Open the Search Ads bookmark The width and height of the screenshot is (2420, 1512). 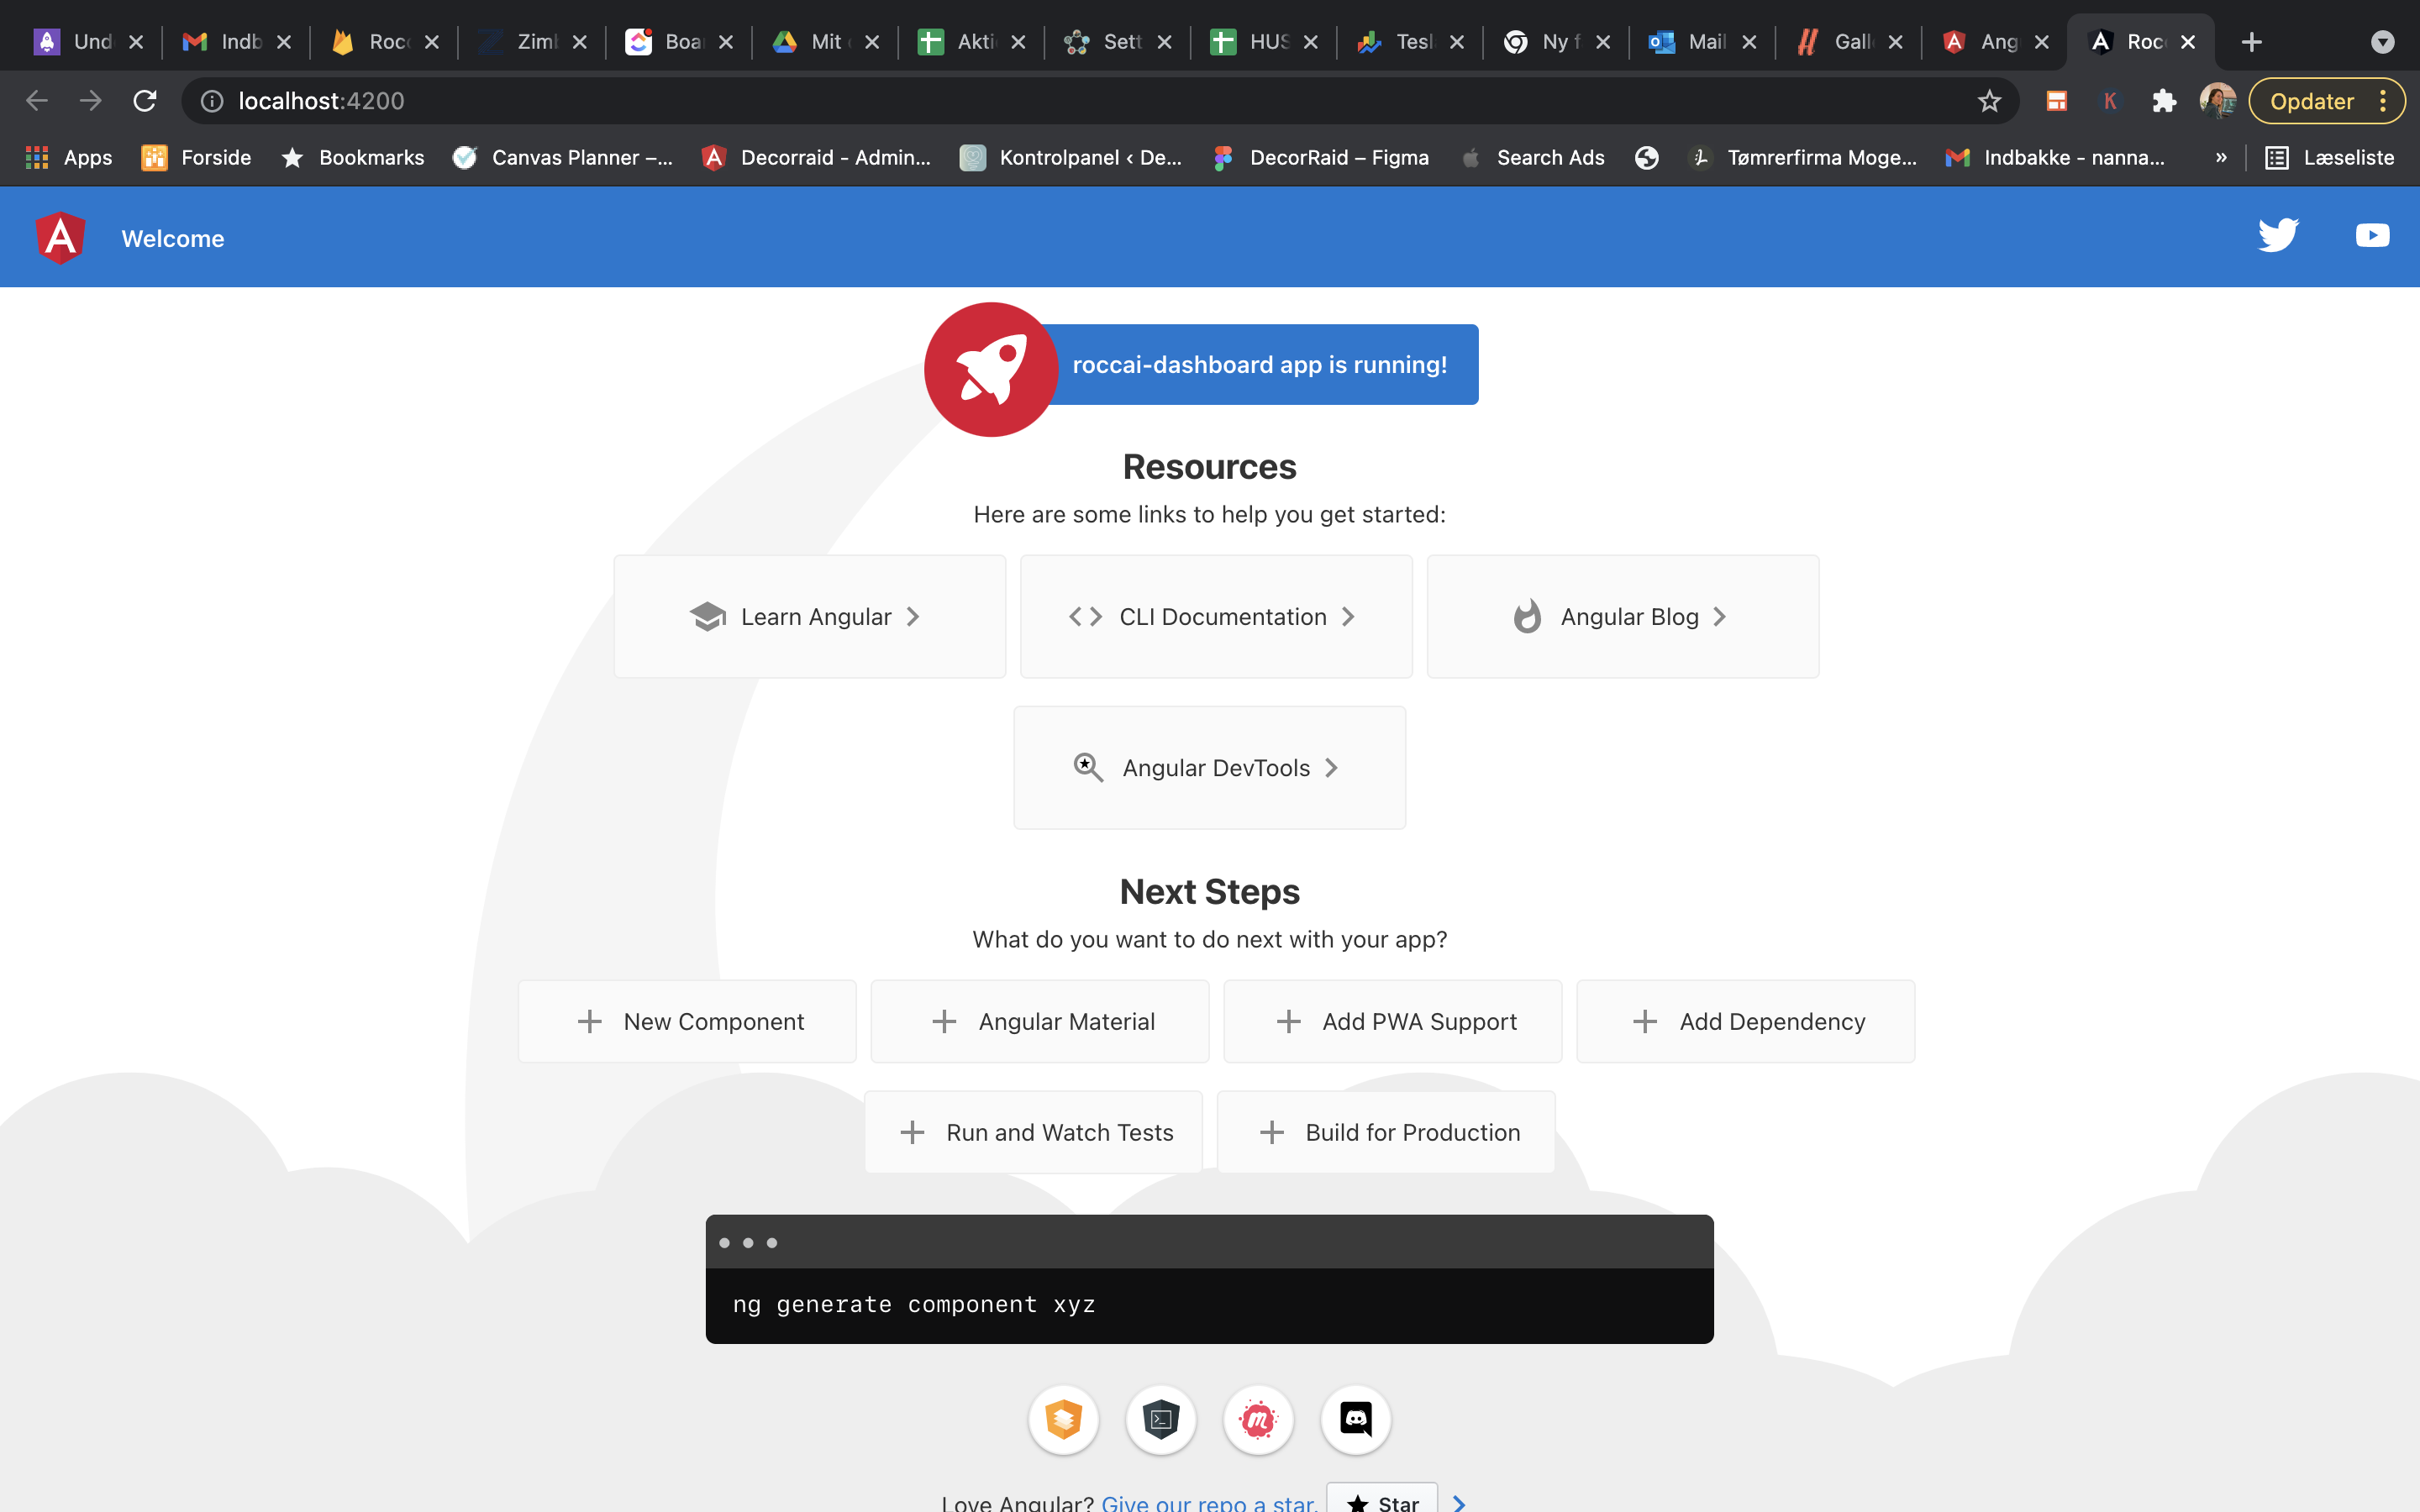click(1532, 157)
